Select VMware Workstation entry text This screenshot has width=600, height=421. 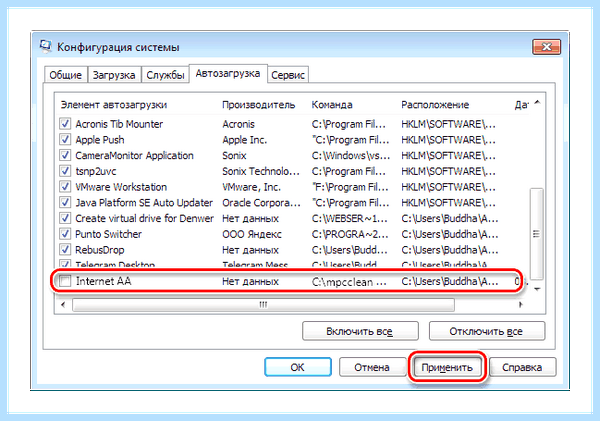(x=121, y=187)
